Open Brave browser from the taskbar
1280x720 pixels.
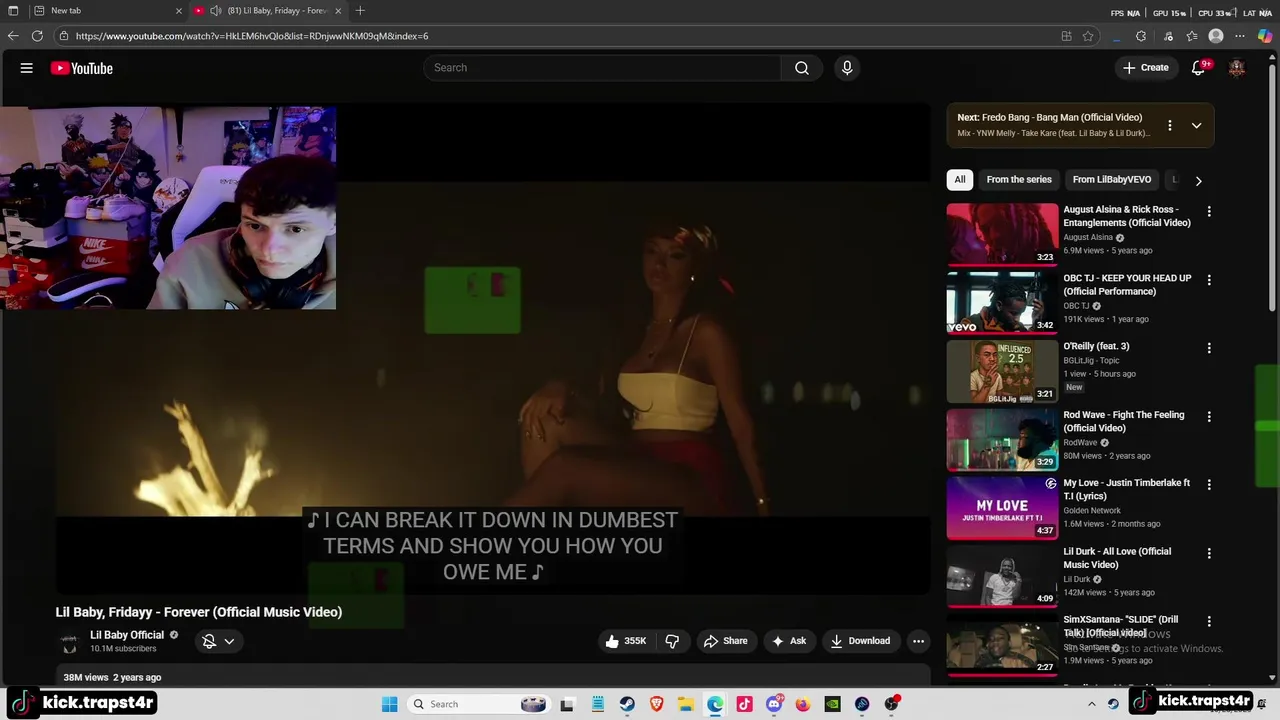(657, 704)
